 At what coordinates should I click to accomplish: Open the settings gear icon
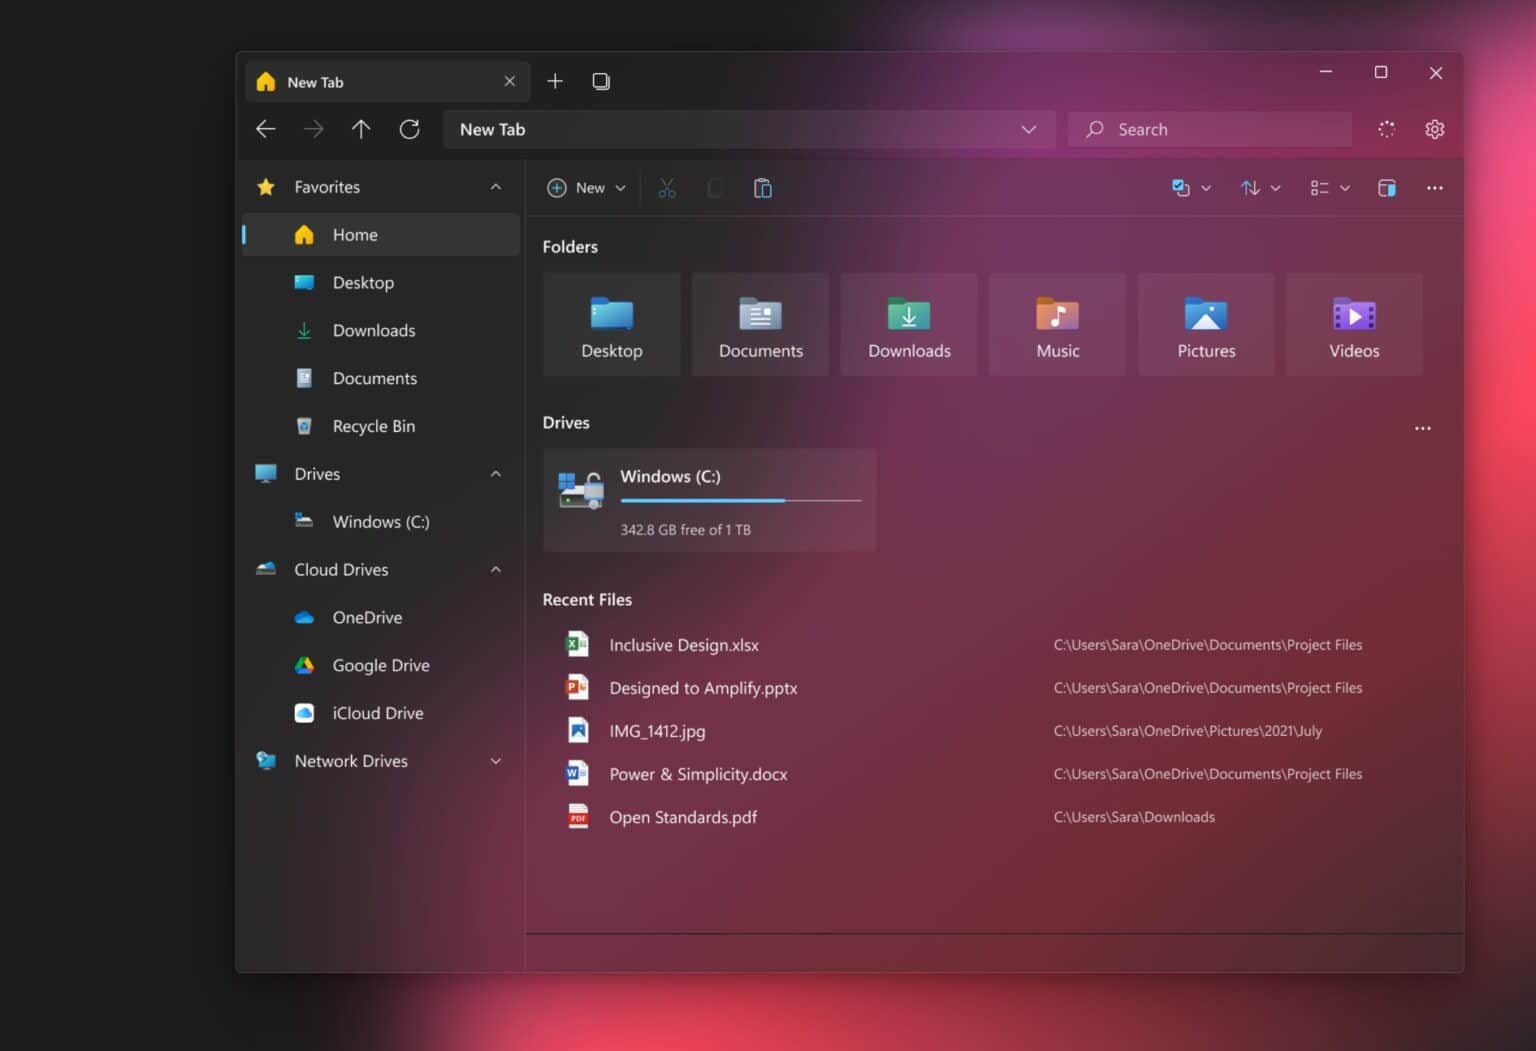point(1434,129)
